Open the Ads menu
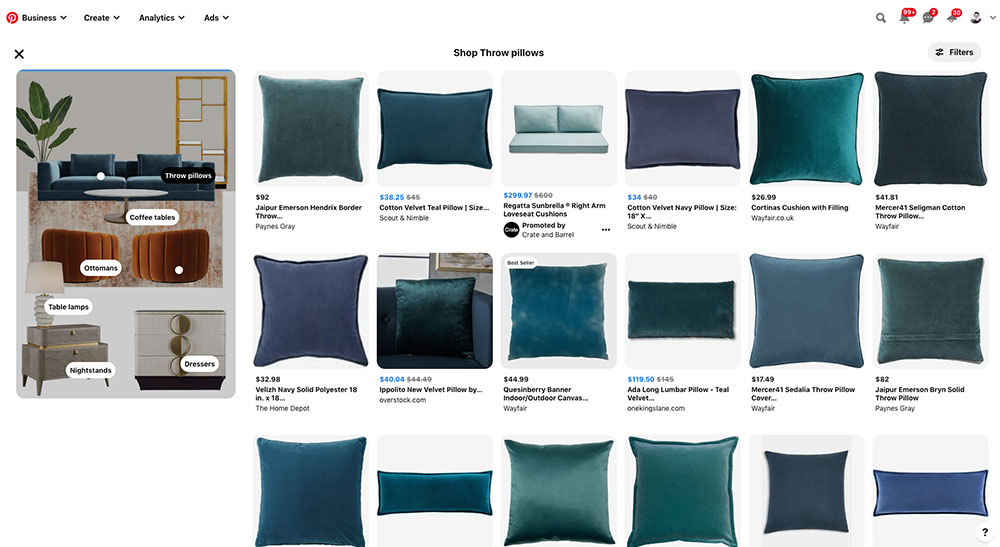Screen dimensions: 1000x547 (x=216, y=18)
